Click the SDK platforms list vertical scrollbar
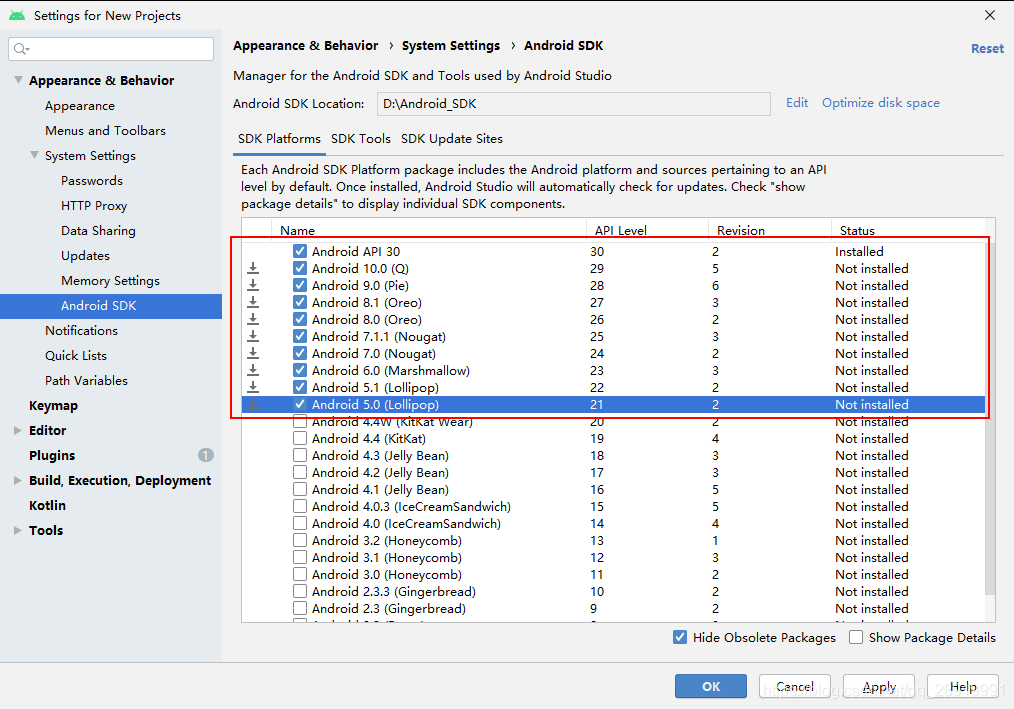Viewport: 1014px width, 709px height. (x=991, y=420)
